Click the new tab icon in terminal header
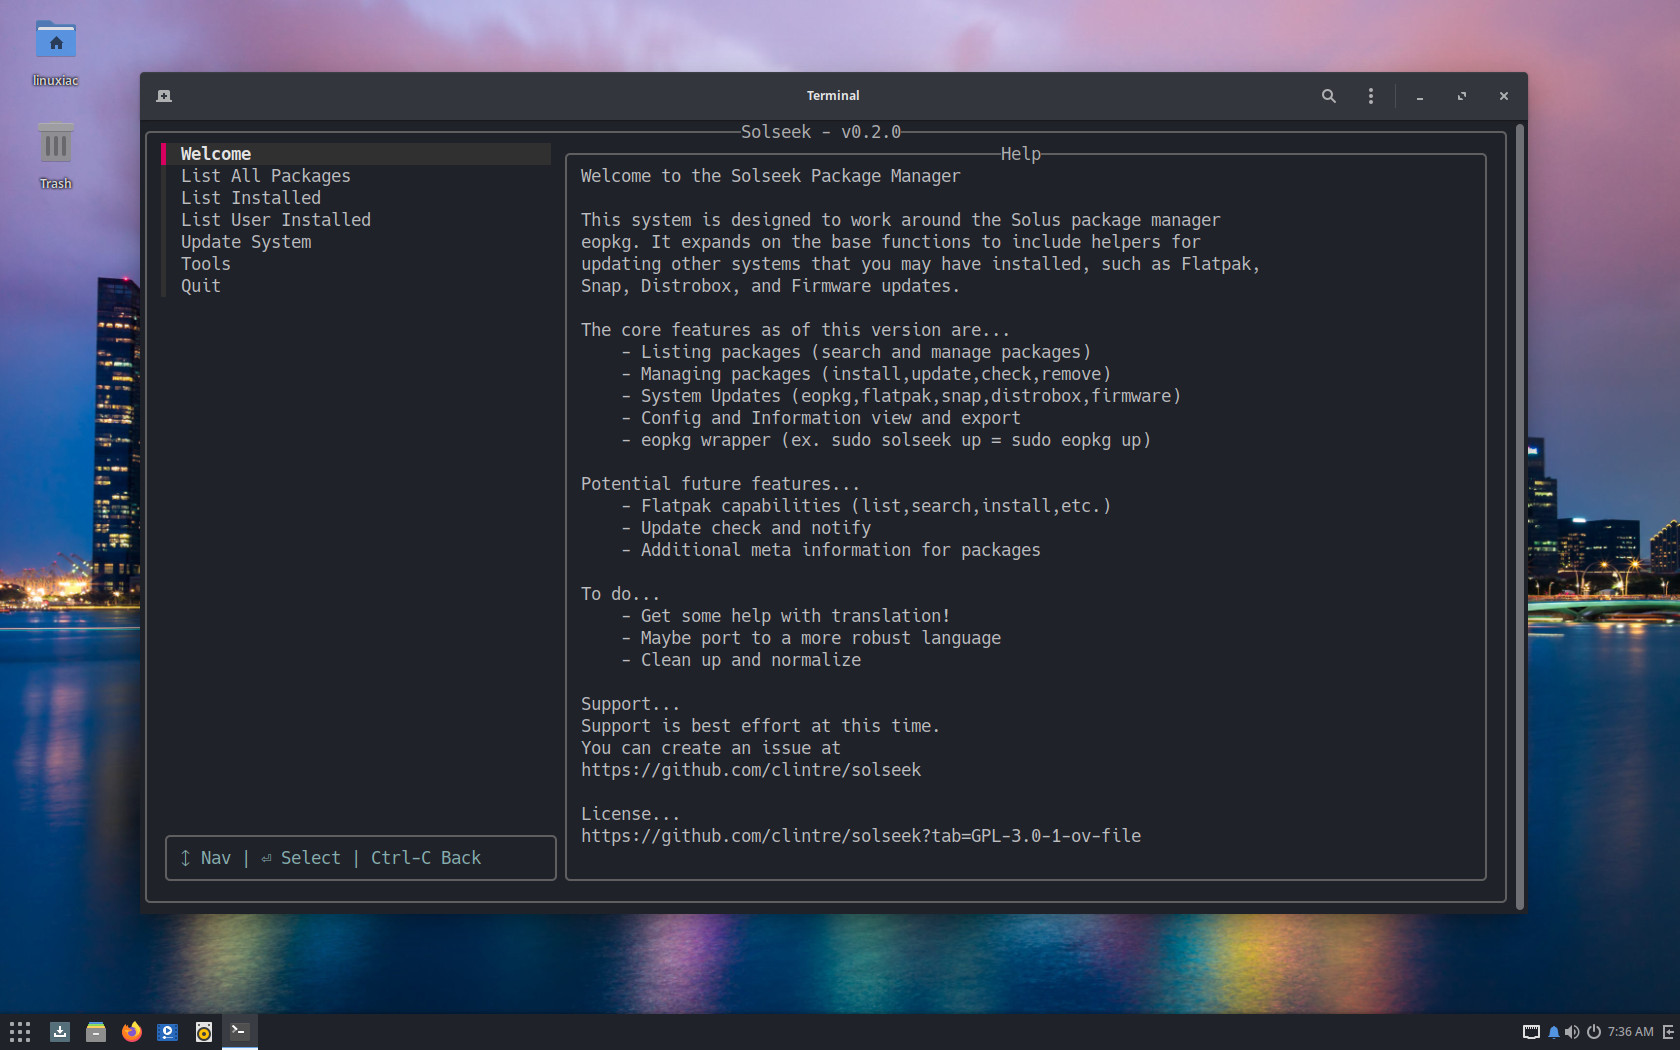Screen dimensions: 1680x1050 [x=164, y=96]
